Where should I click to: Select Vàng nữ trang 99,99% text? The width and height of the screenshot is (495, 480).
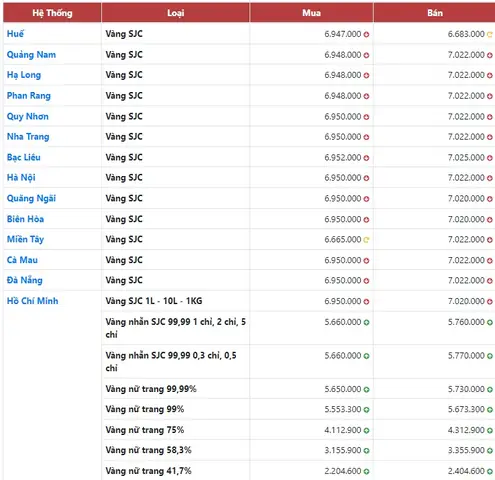coord(151,389)
